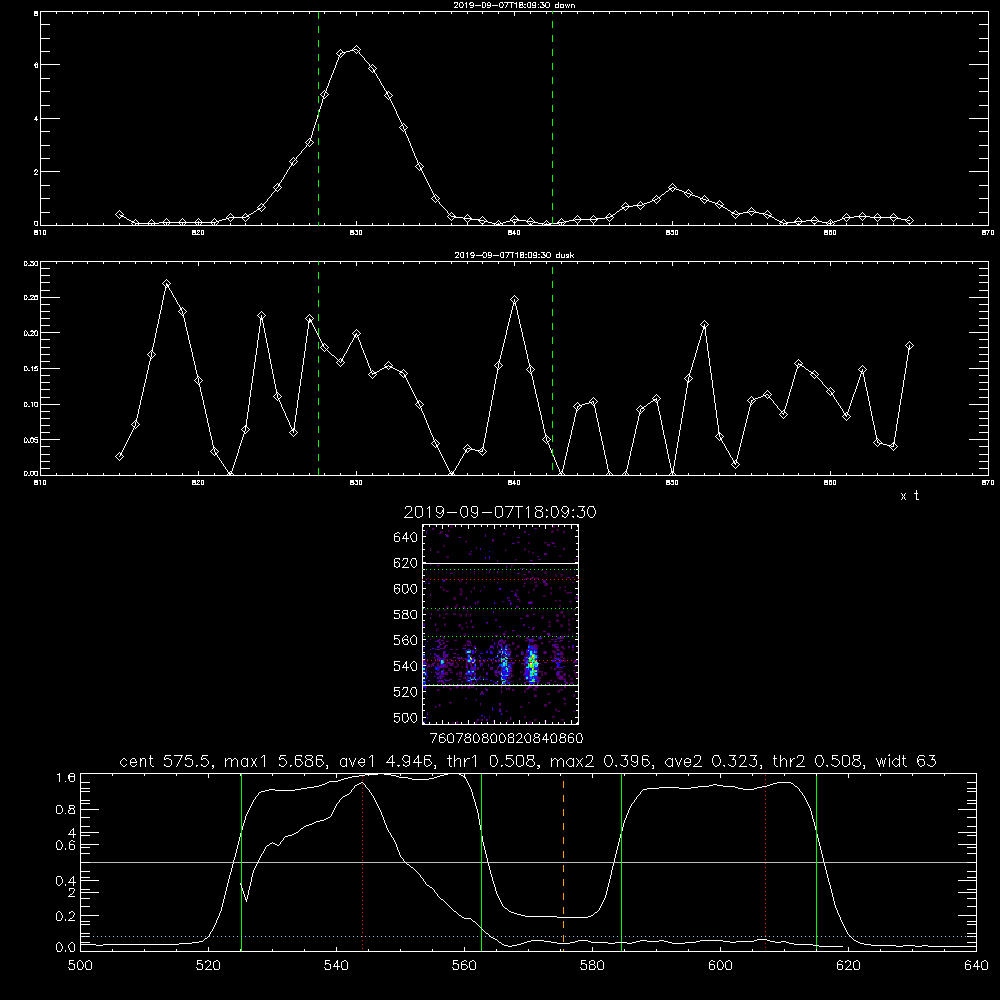Screen dimensions: 1000x1000
Task: Click the '0.8' label on bottom plot y-axis
Action: pos(66,809)
